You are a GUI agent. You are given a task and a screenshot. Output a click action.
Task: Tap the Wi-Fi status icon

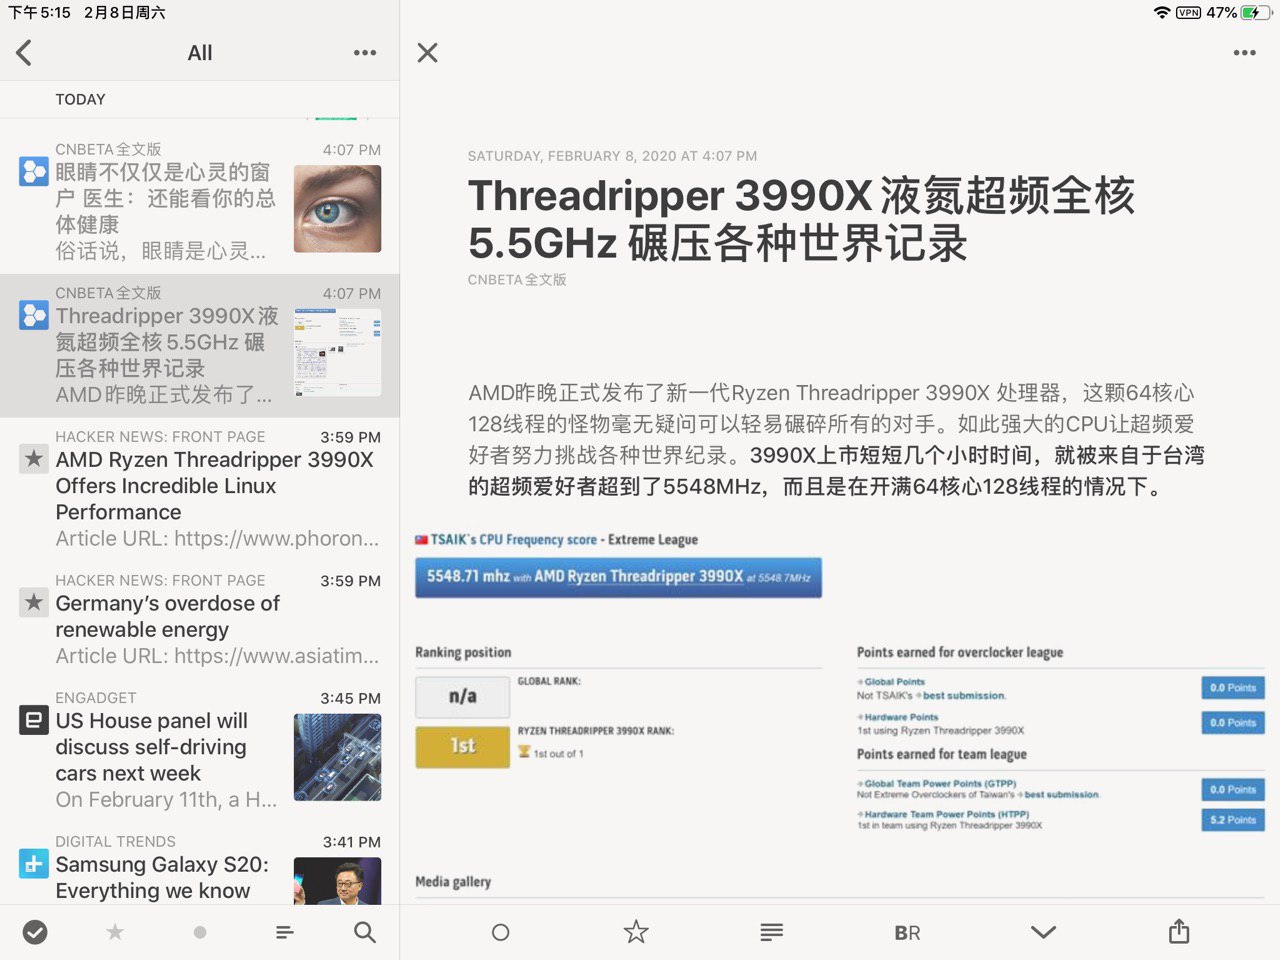pos(1162,13)
